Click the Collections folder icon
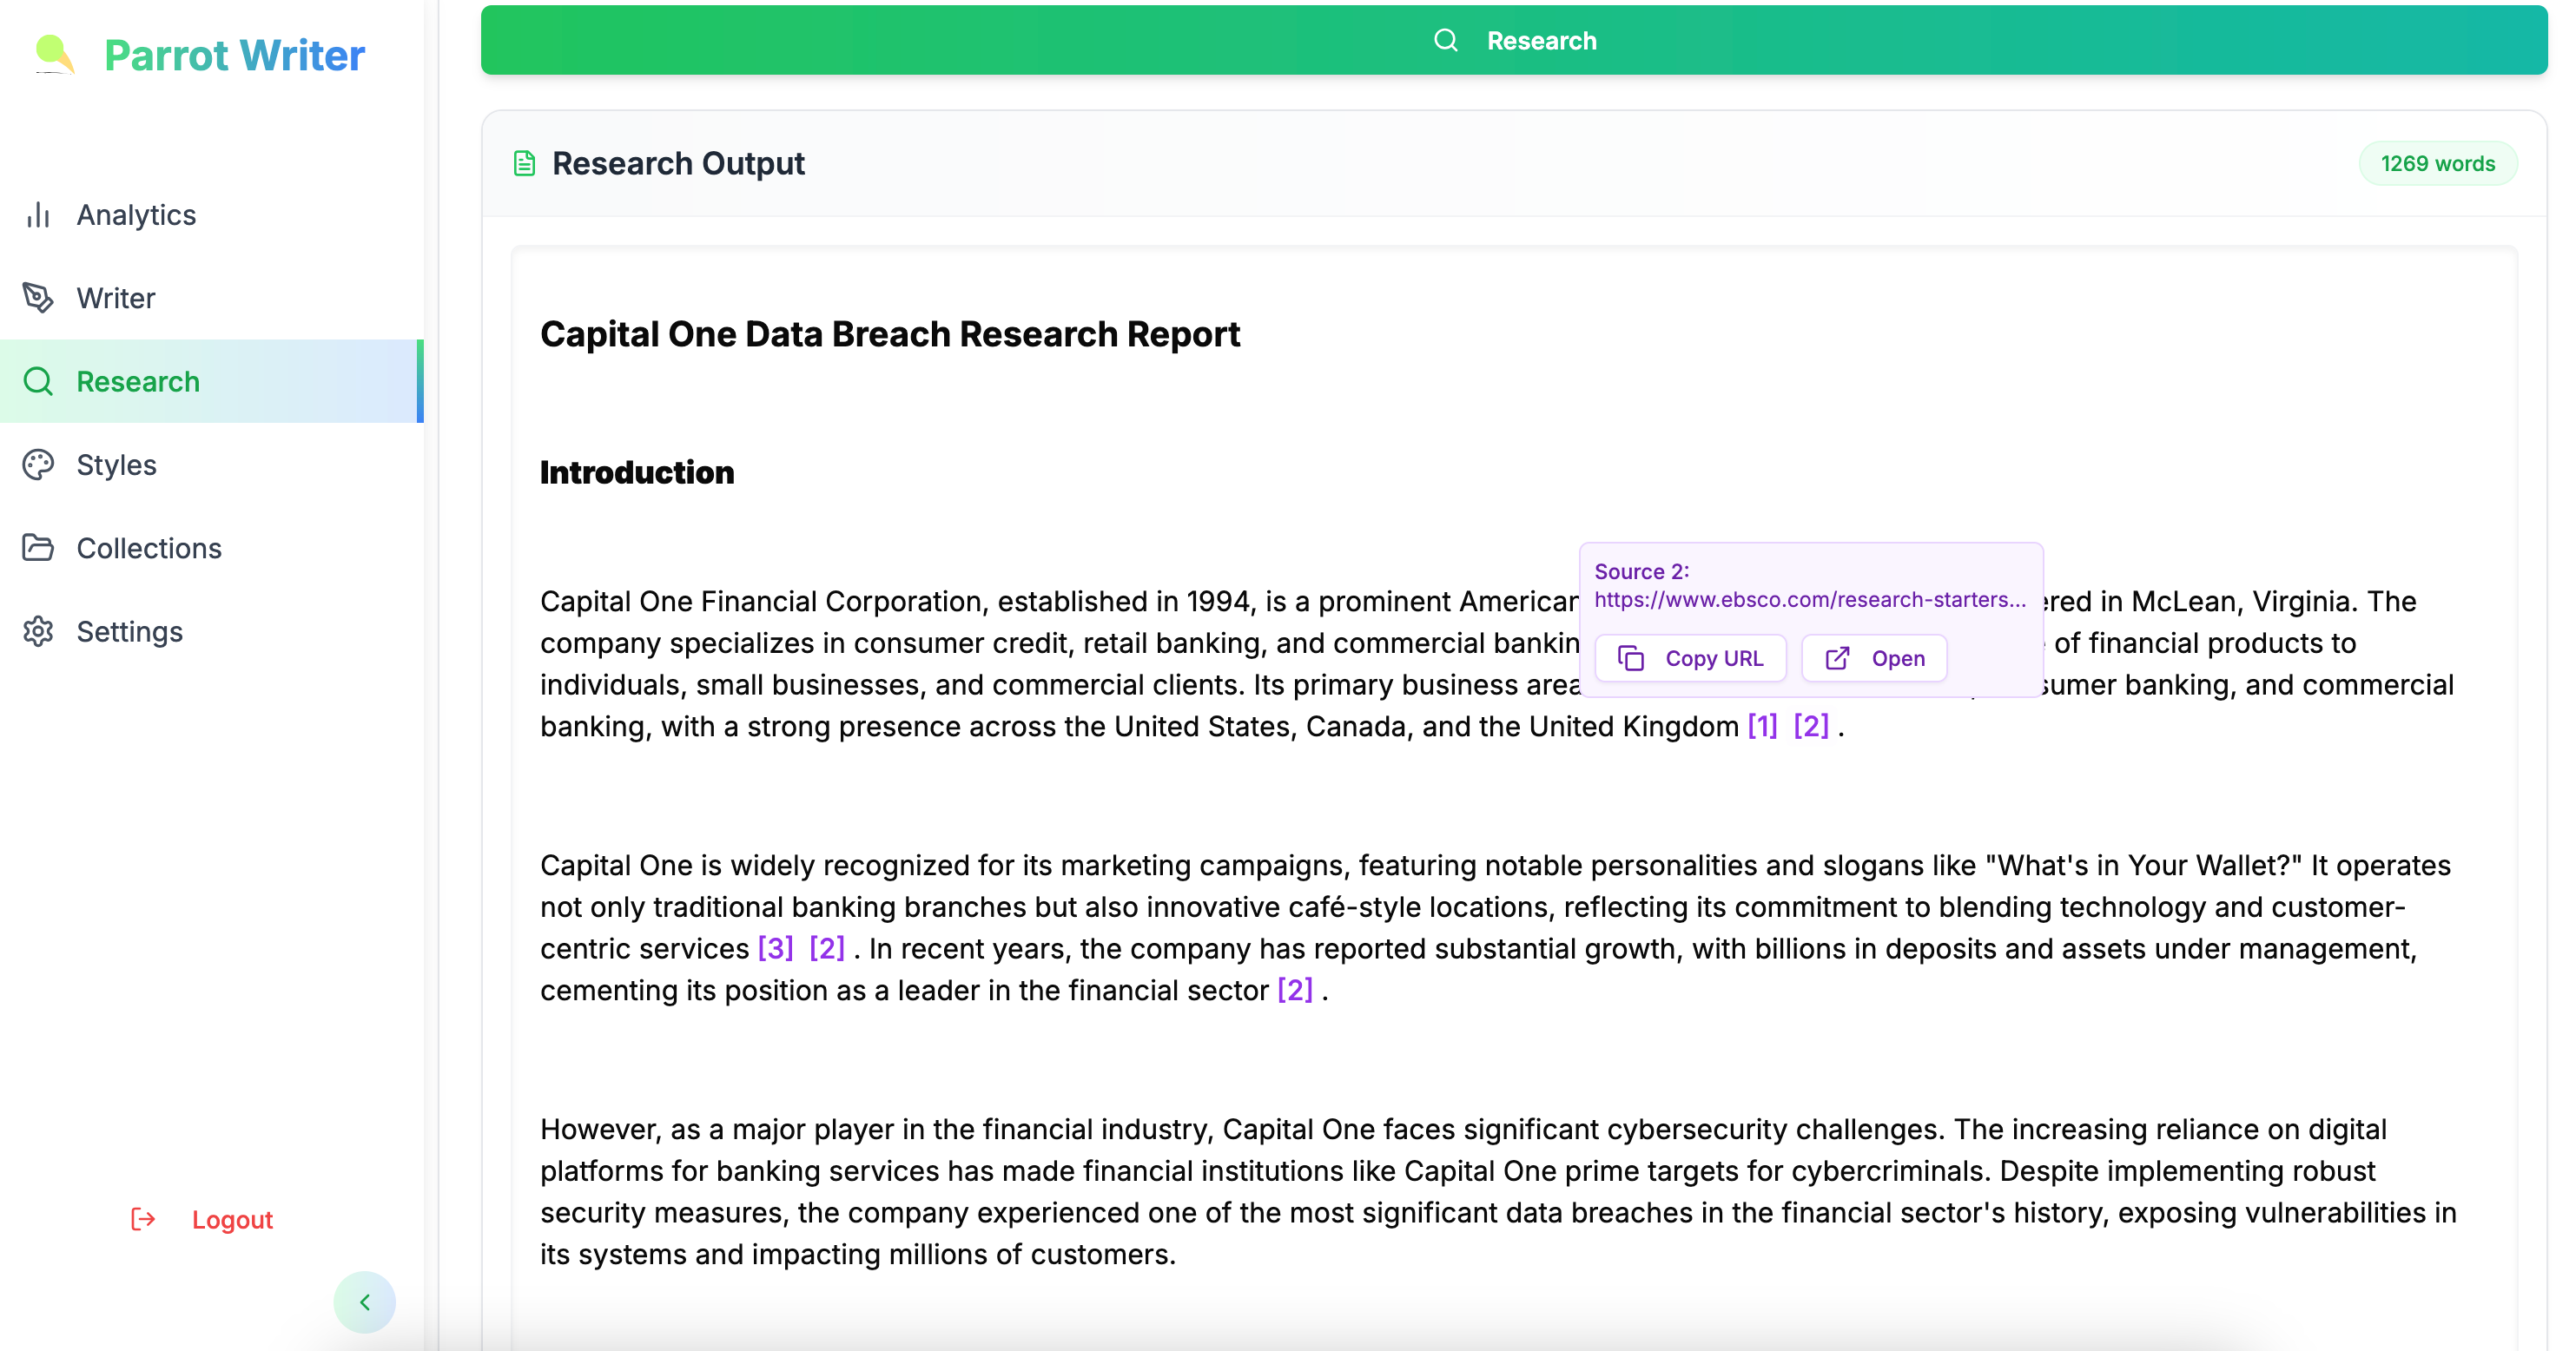 point(38,548)
